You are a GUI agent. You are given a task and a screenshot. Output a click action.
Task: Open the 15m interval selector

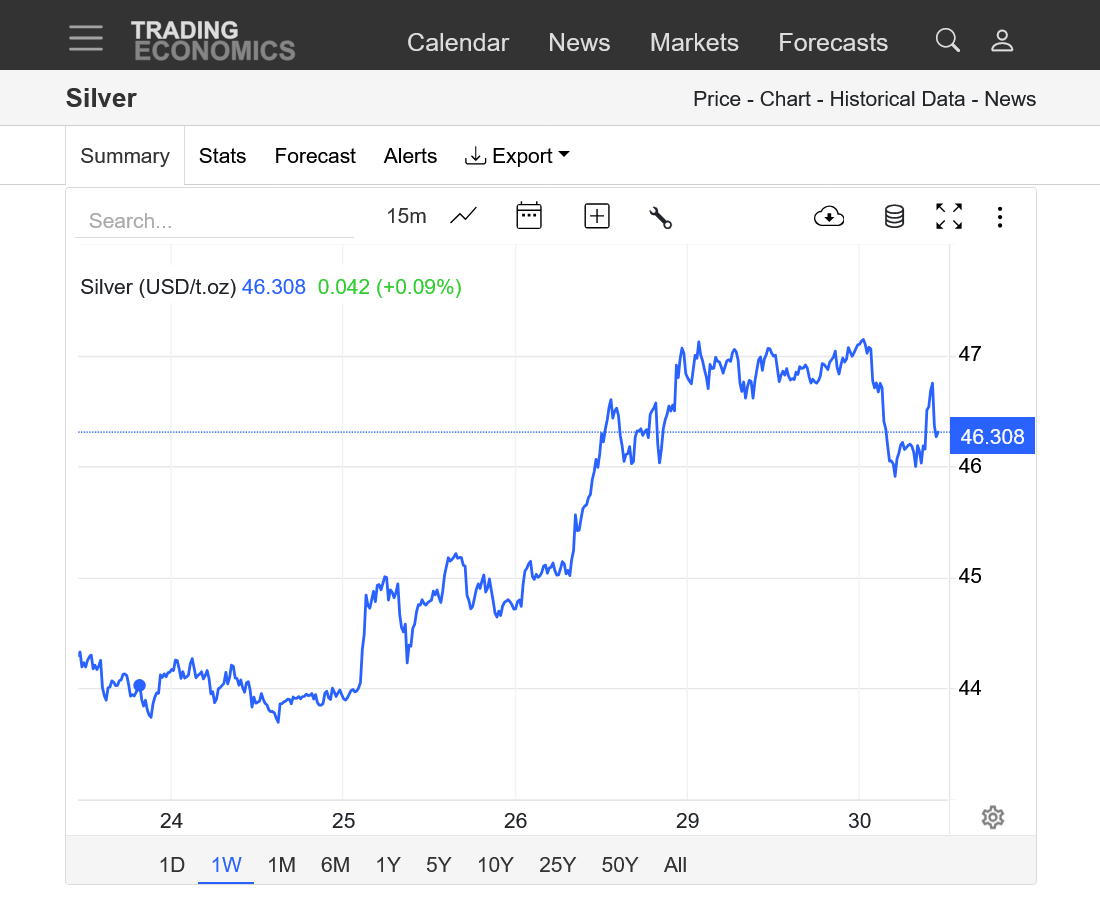pyautogui.click(x=406, y=216)
